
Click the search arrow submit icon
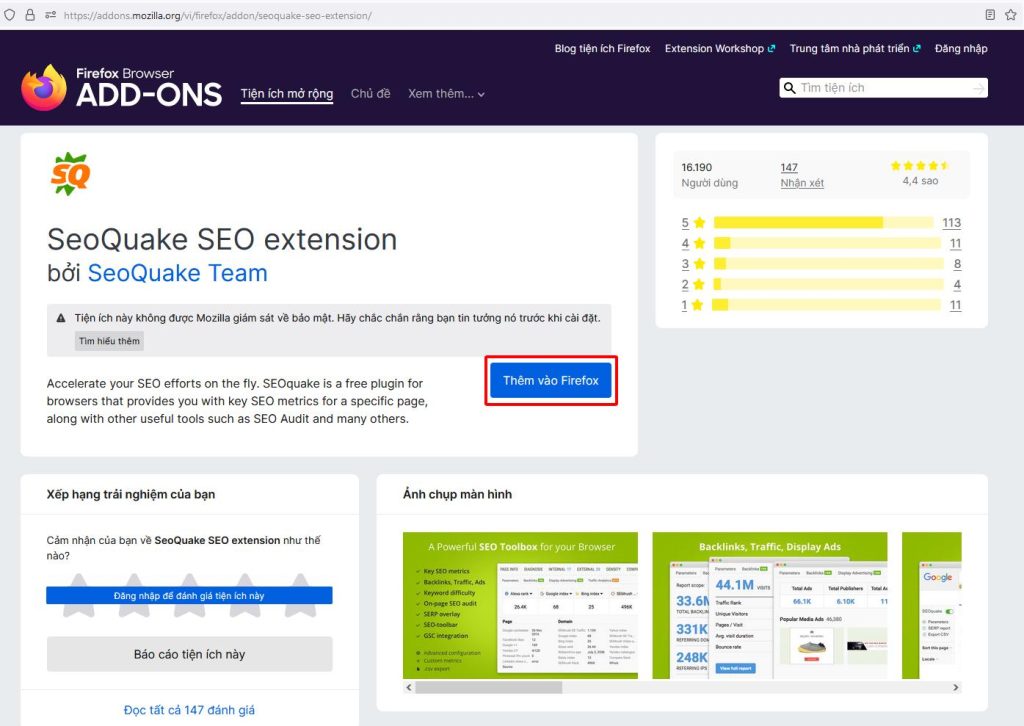tap(977, 88)
